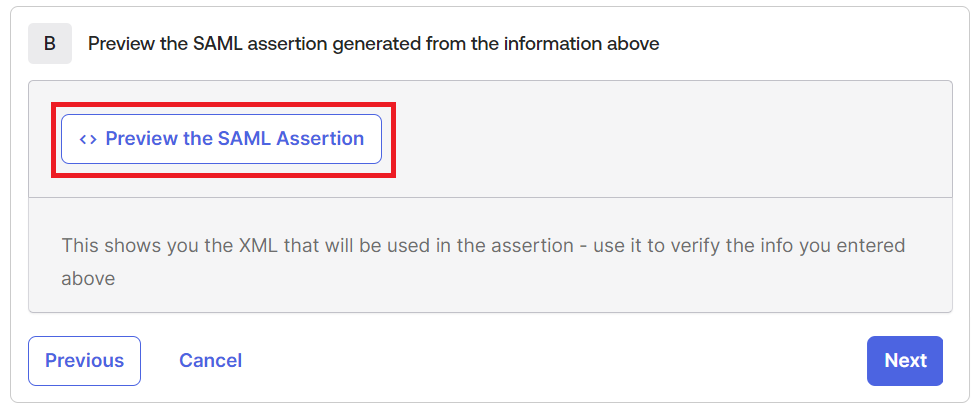Click the red highlight border around Preview button
This screenshot has height=413, width=979.
(x=224, y=103)
